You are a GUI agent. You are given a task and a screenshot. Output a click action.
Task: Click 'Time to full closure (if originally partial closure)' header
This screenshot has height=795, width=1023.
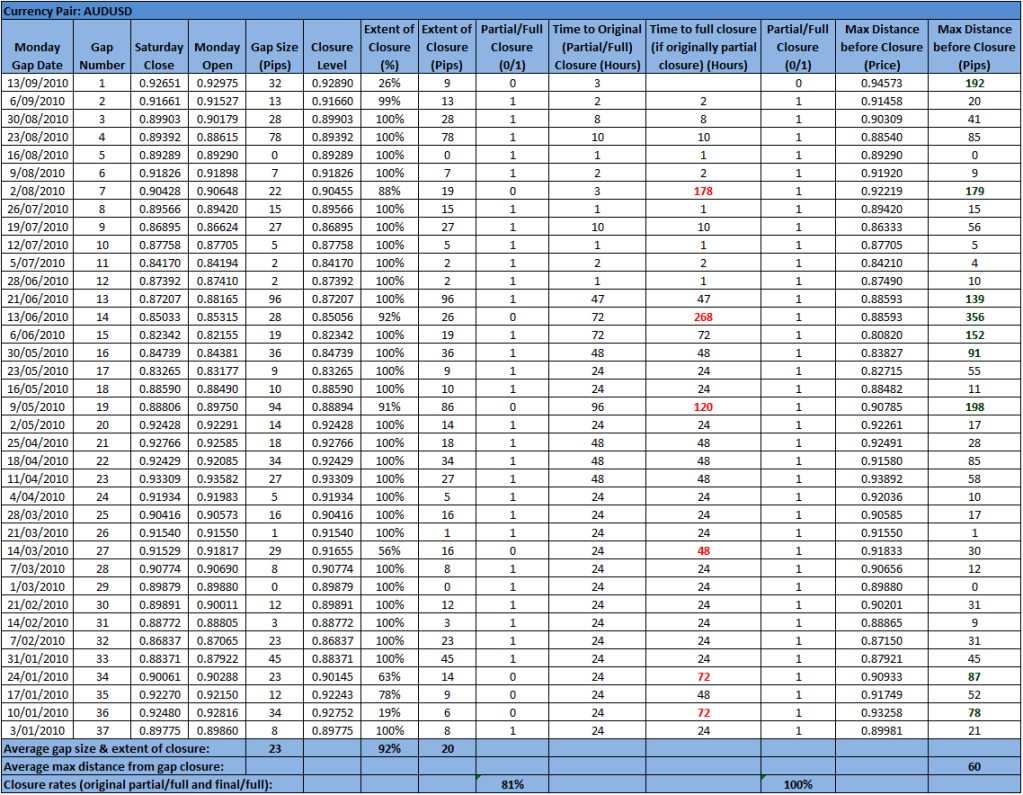click(x=703, y=47)
